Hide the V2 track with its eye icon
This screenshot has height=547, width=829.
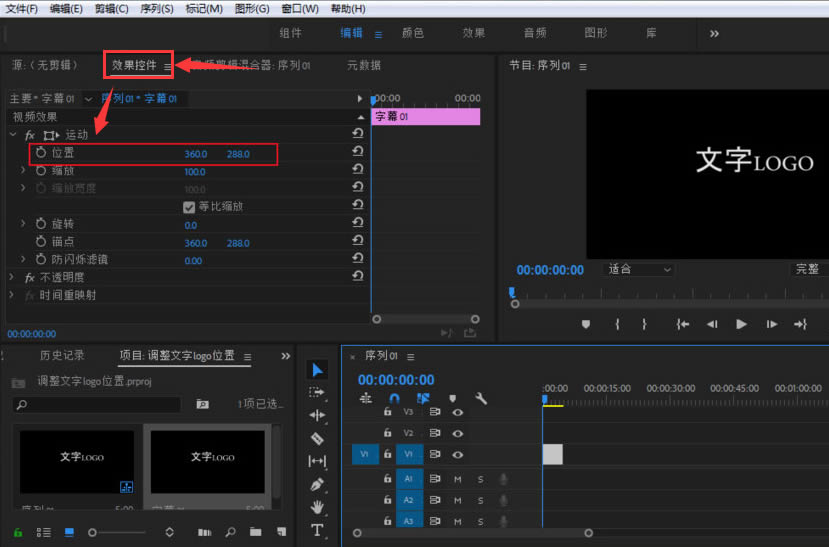pos(458,433)
